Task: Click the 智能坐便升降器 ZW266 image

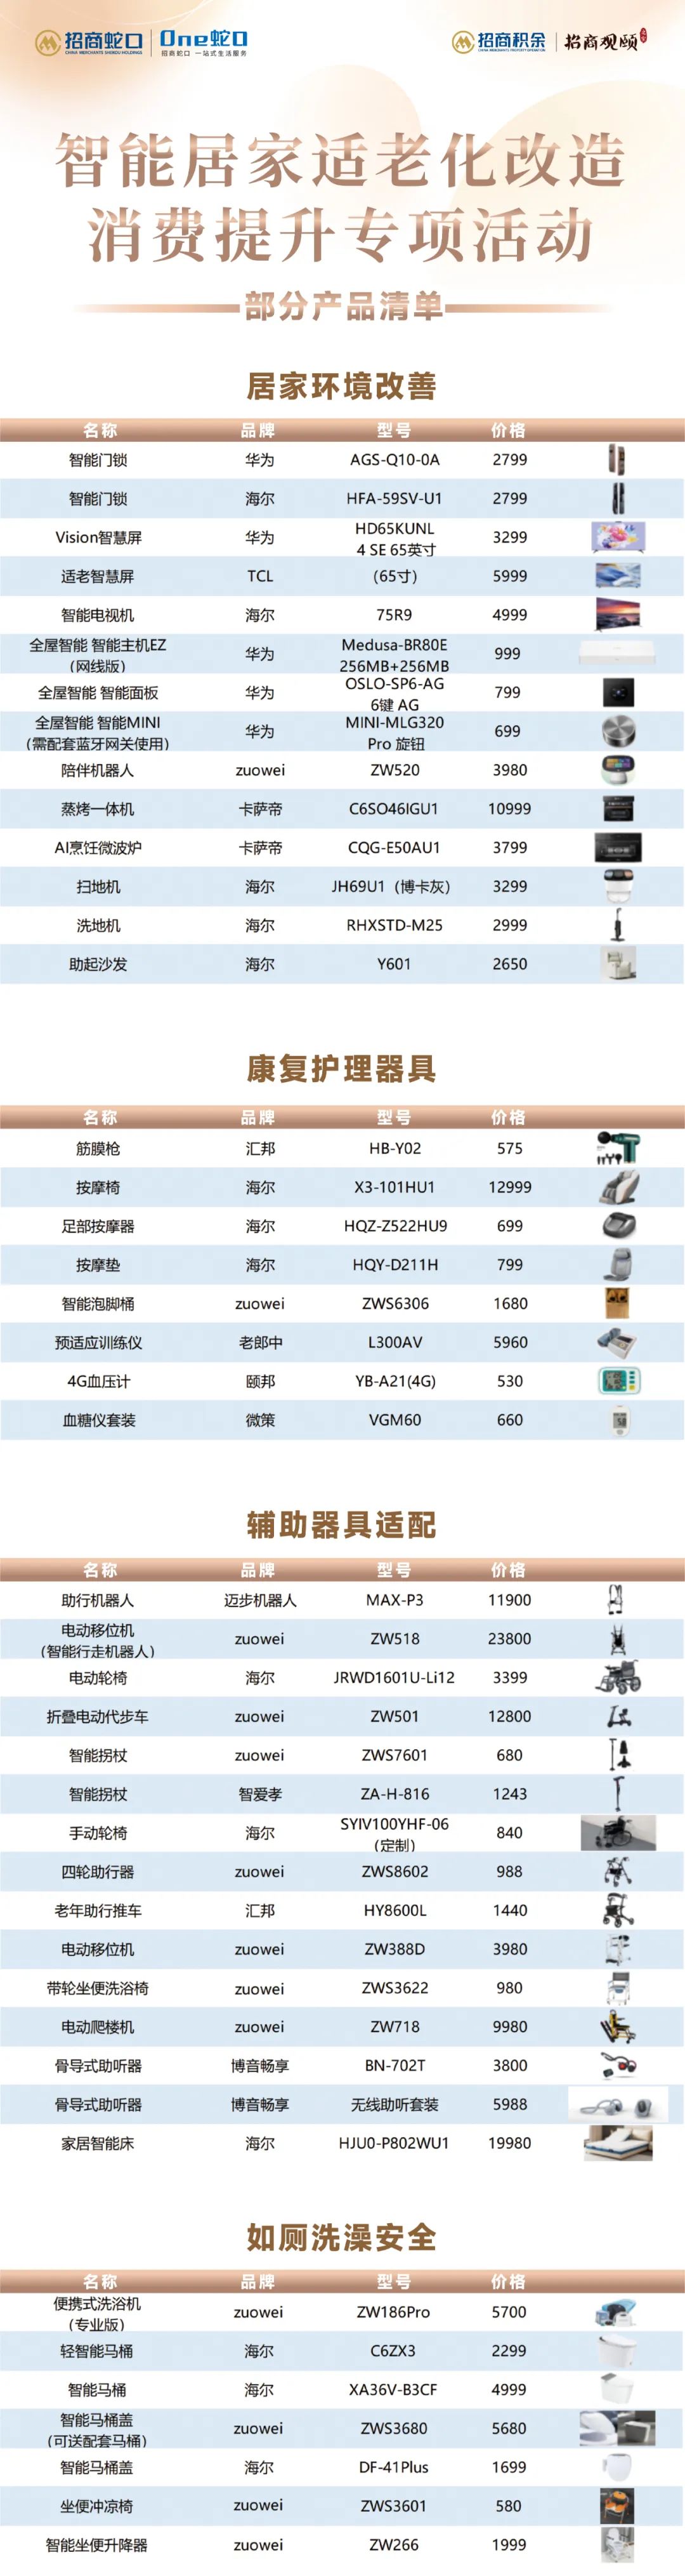Action: point(617,2544)
